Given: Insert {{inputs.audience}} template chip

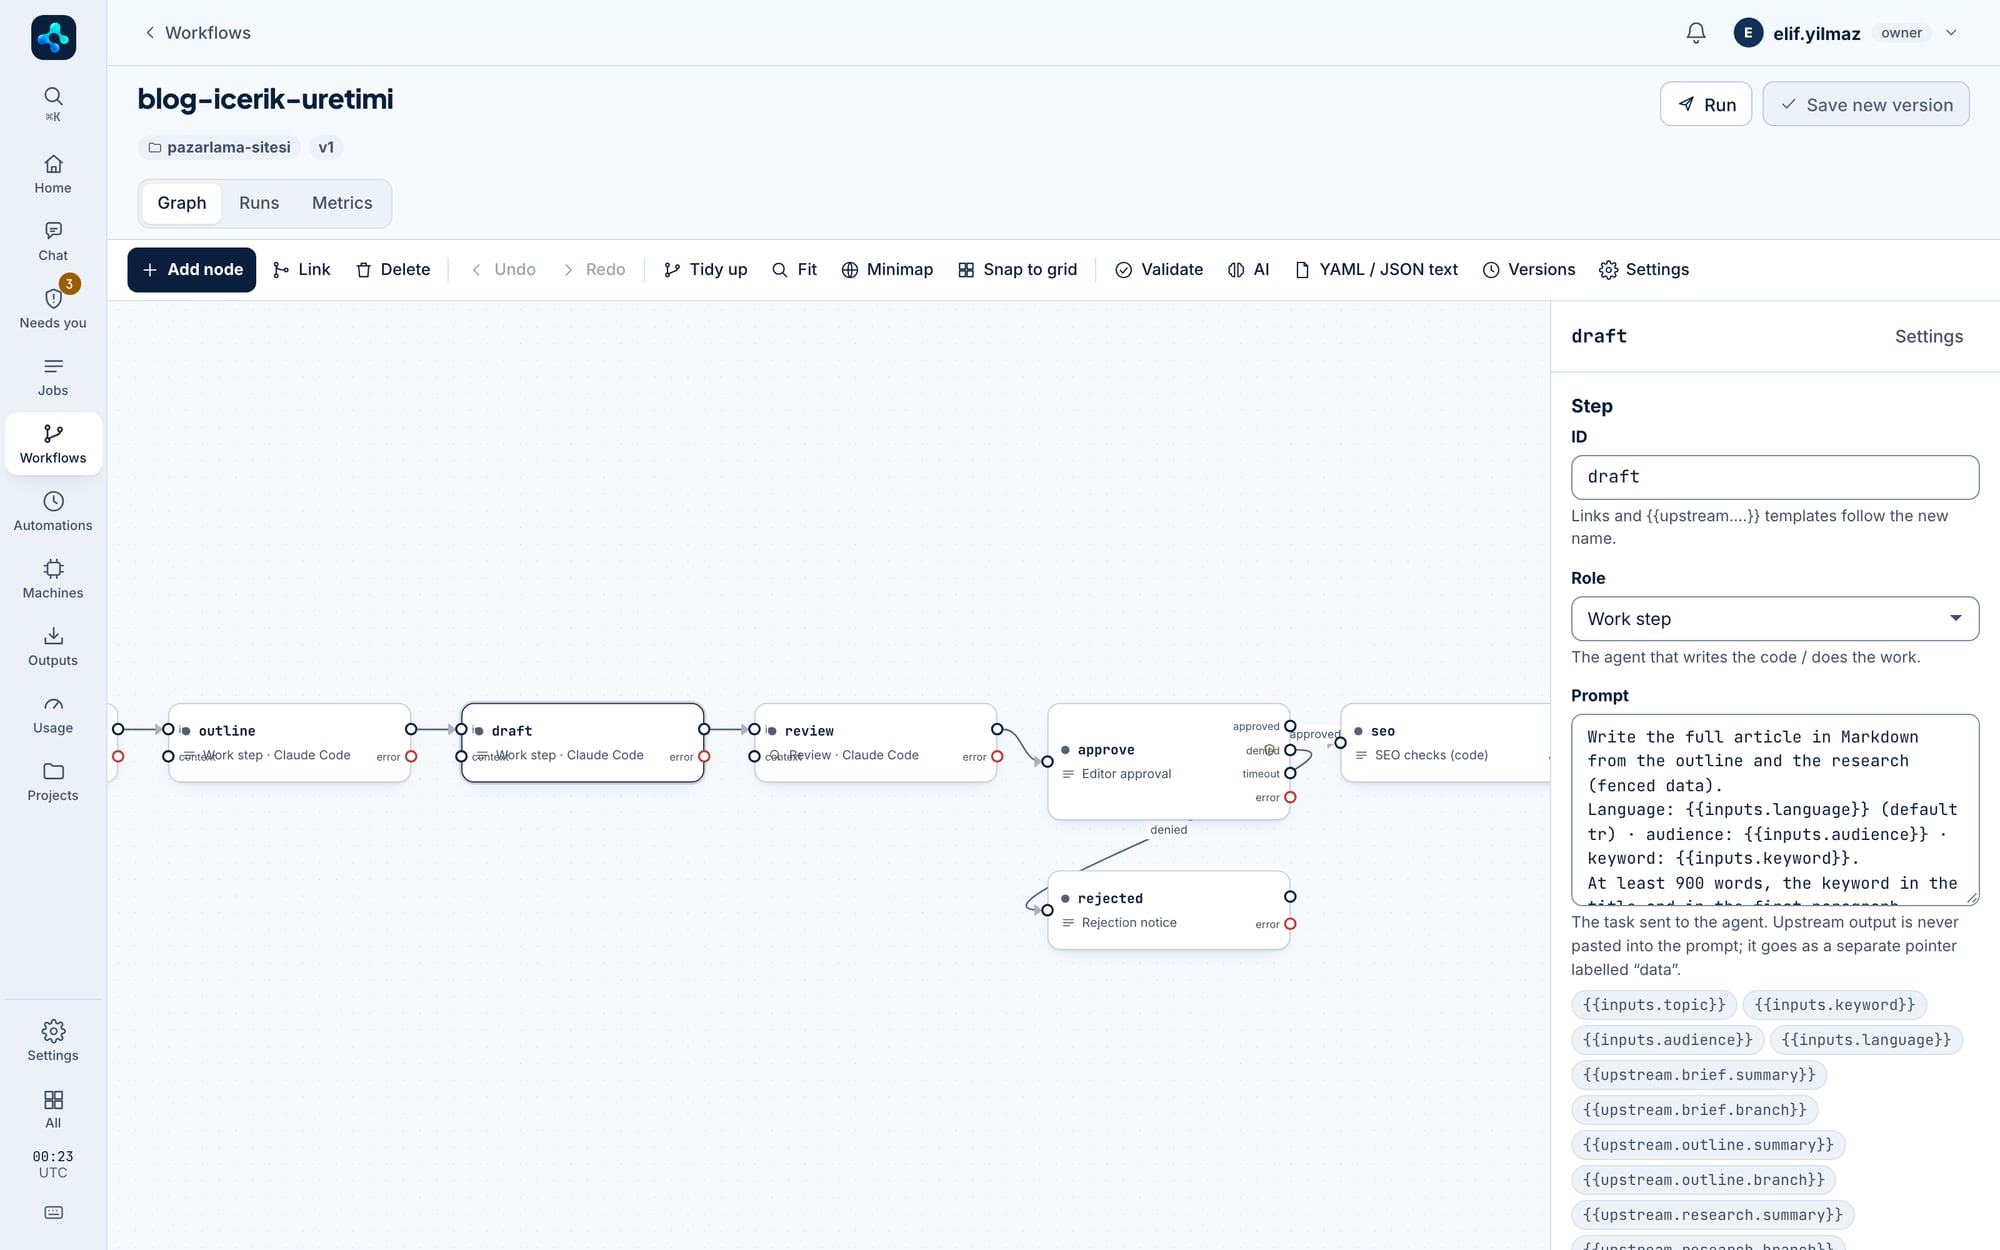Looking at the screenshot, I should (x=1667, y=1040).
